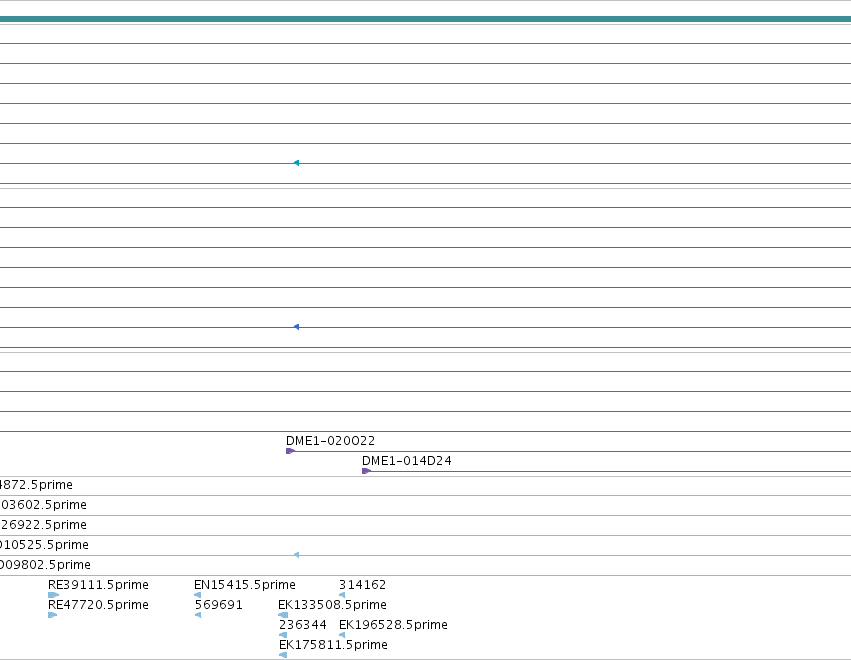Click the teal direction arrowhead on the cyan track line

296,163
